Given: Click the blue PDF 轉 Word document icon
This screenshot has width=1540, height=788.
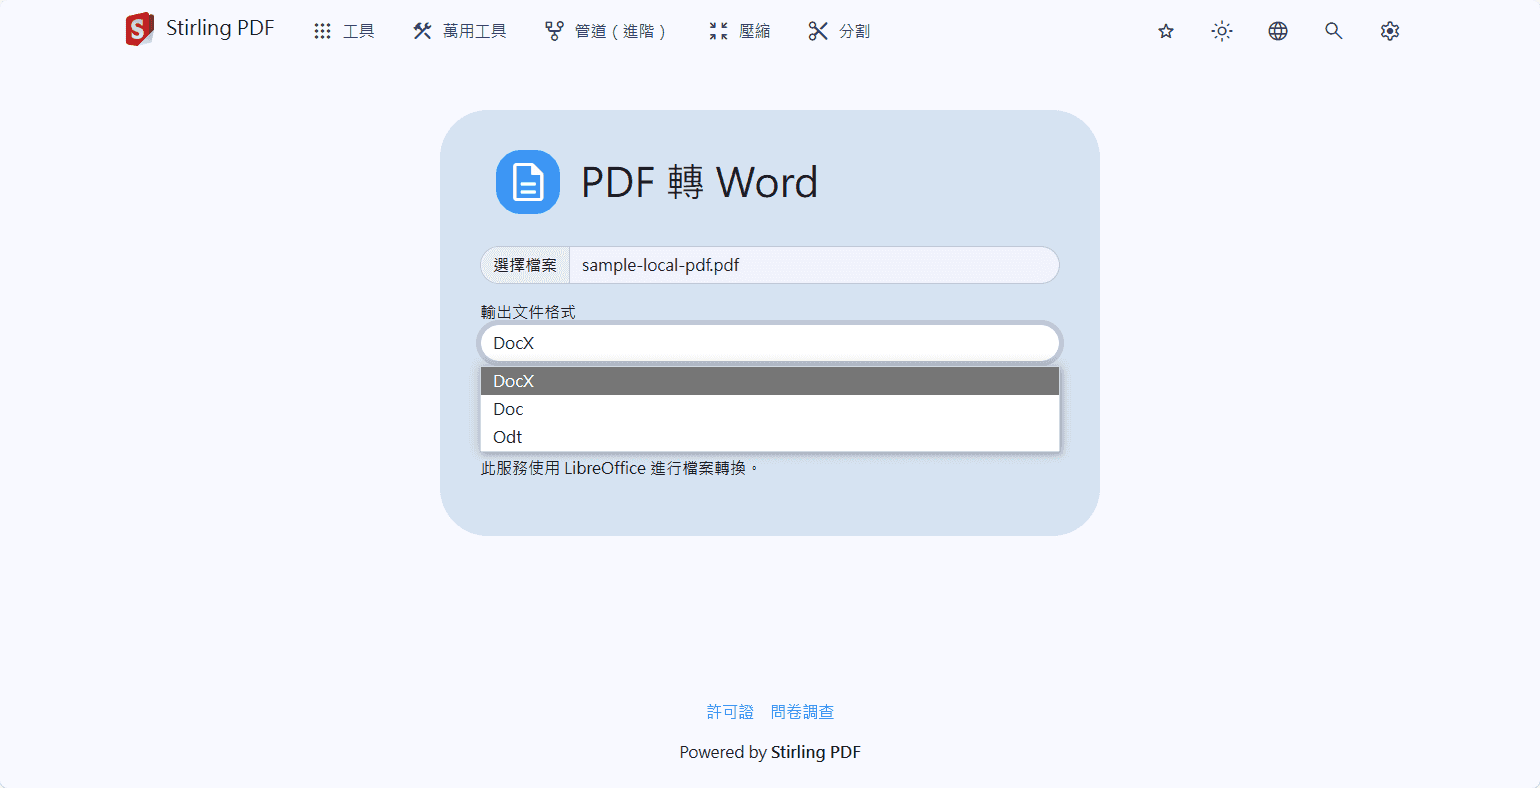Looking at the screenshot, I should click(528, 182).
